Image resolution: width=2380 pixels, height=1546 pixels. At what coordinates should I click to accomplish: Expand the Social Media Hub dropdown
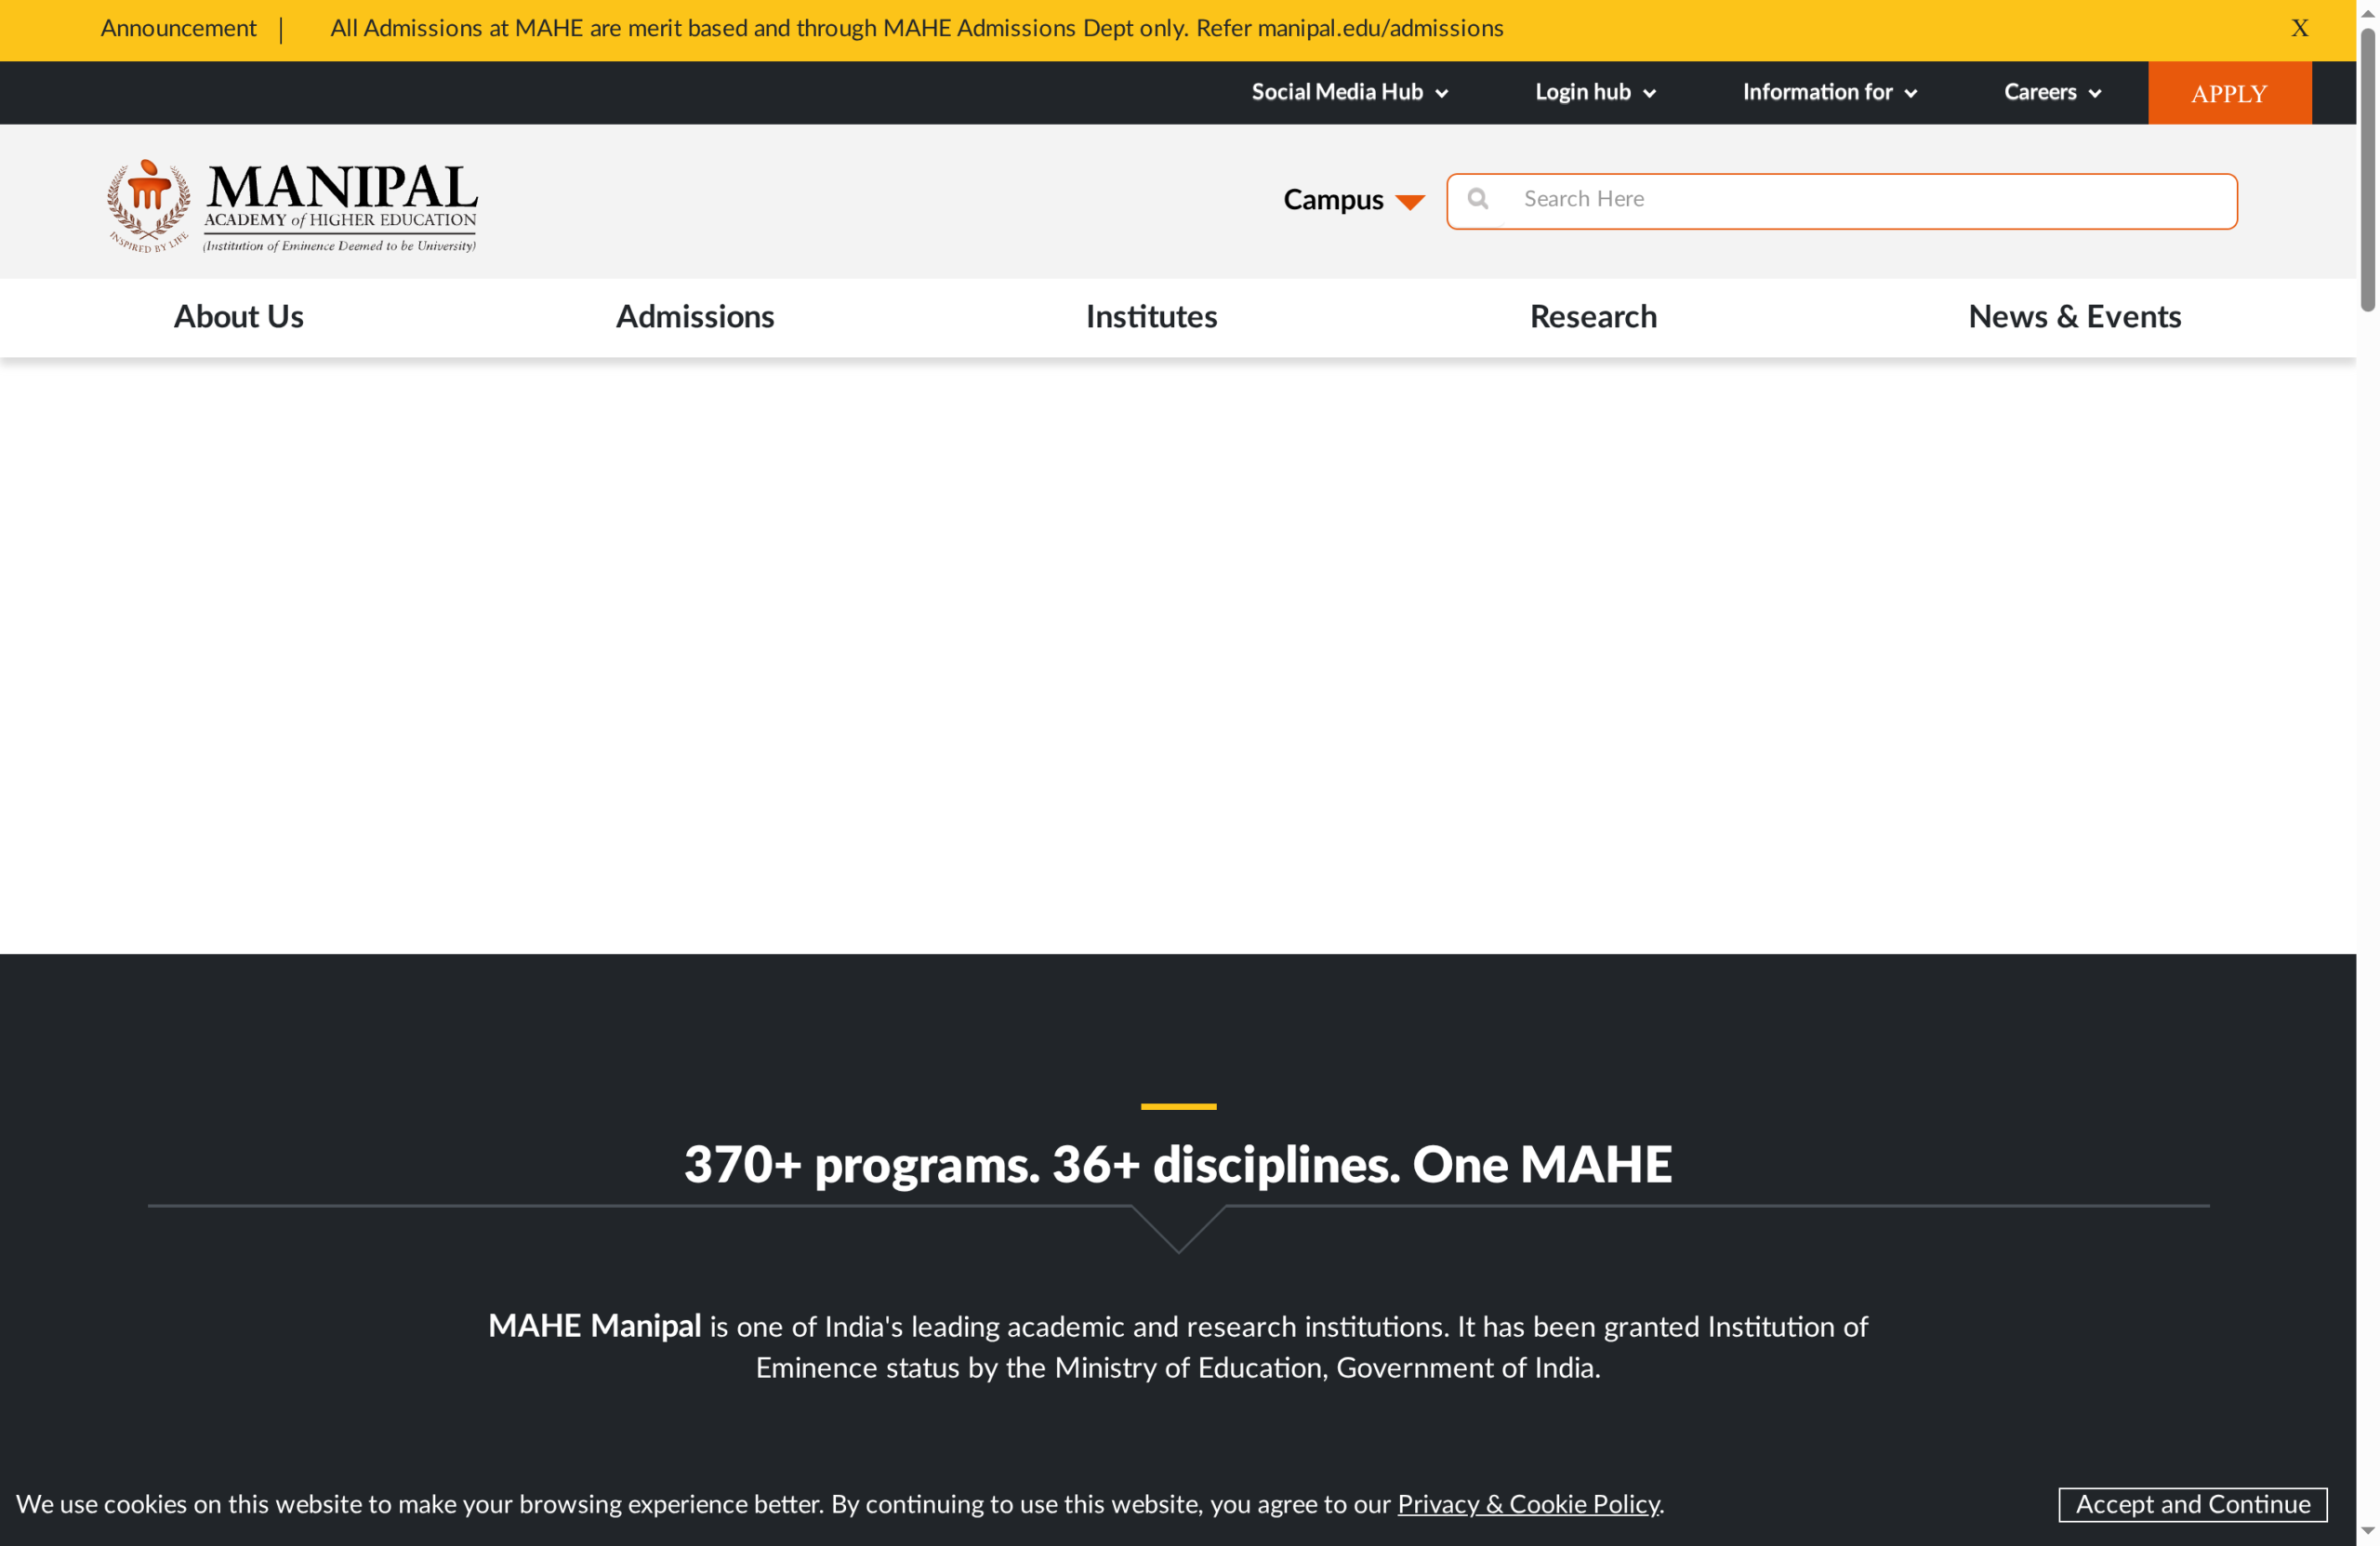(1349, 92)
